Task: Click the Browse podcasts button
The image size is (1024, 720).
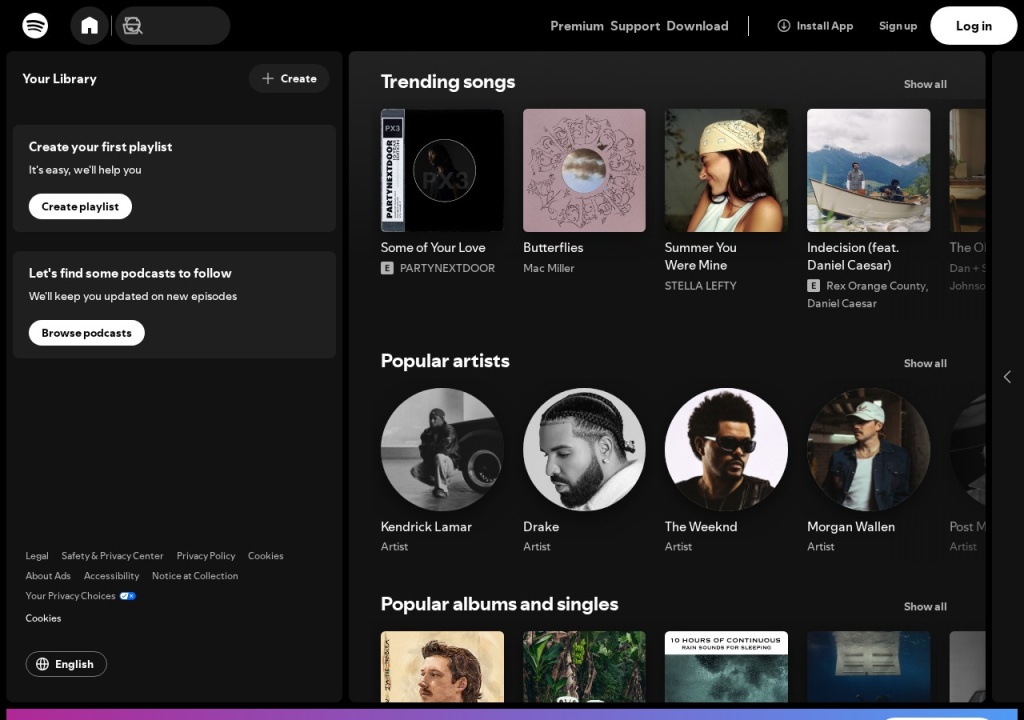Action: (86, 333)
